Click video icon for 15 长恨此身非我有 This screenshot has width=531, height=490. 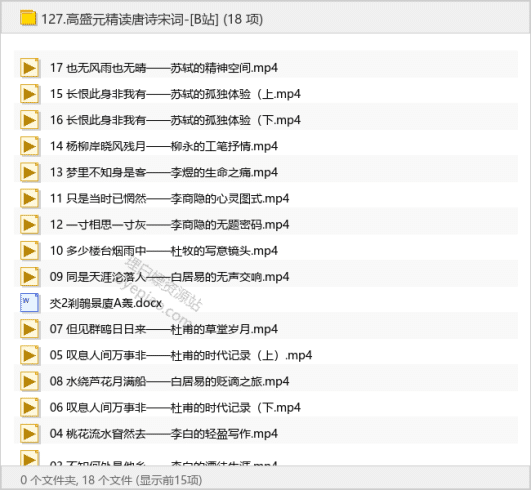(x=29, y=94)
